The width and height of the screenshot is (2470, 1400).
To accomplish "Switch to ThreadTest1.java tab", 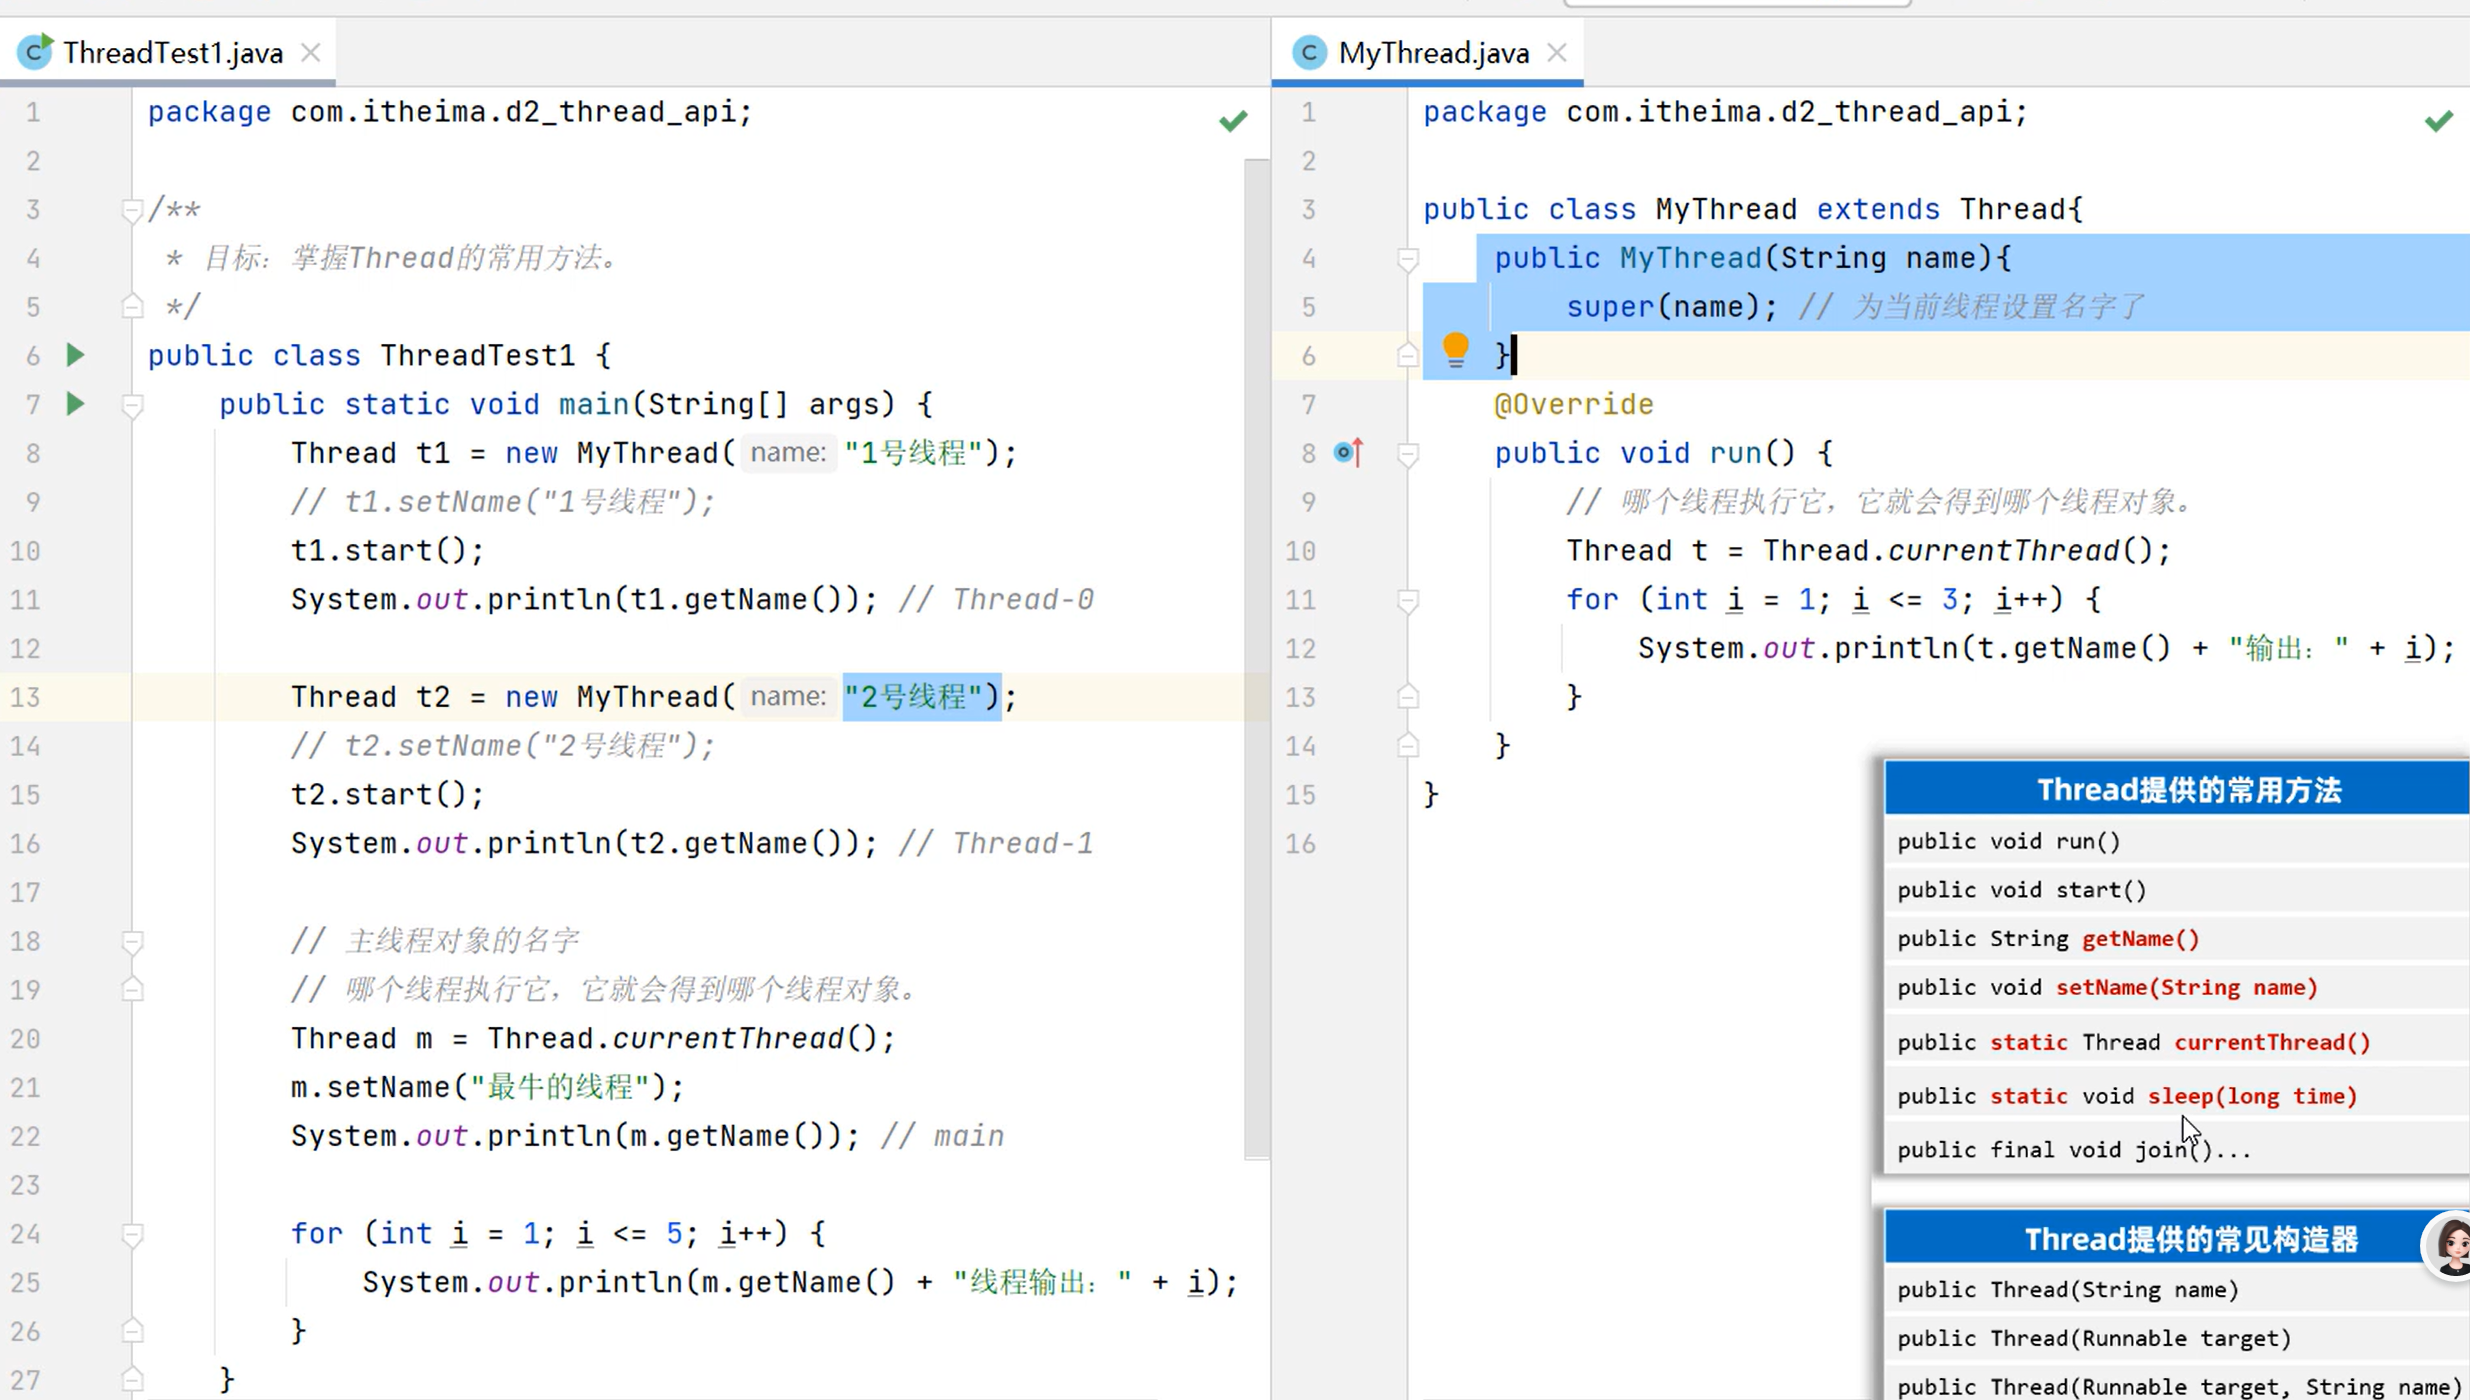I will [x=172, y=53].
